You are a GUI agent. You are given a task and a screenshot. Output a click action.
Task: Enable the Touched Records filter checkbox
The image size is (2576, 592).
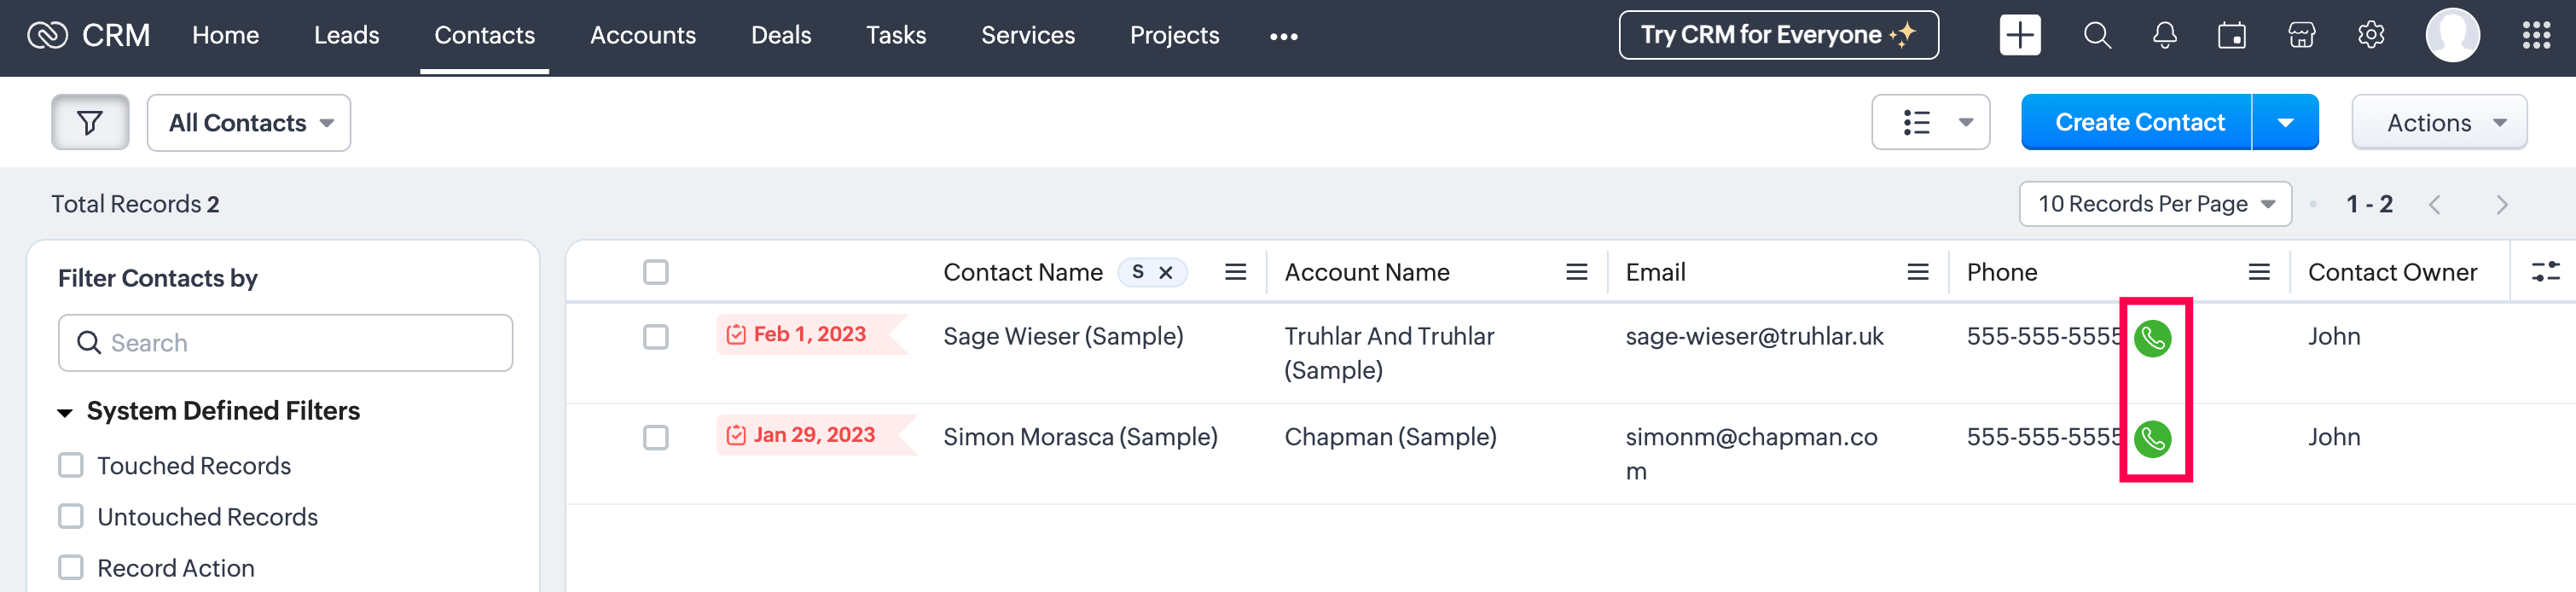(71, 465)
